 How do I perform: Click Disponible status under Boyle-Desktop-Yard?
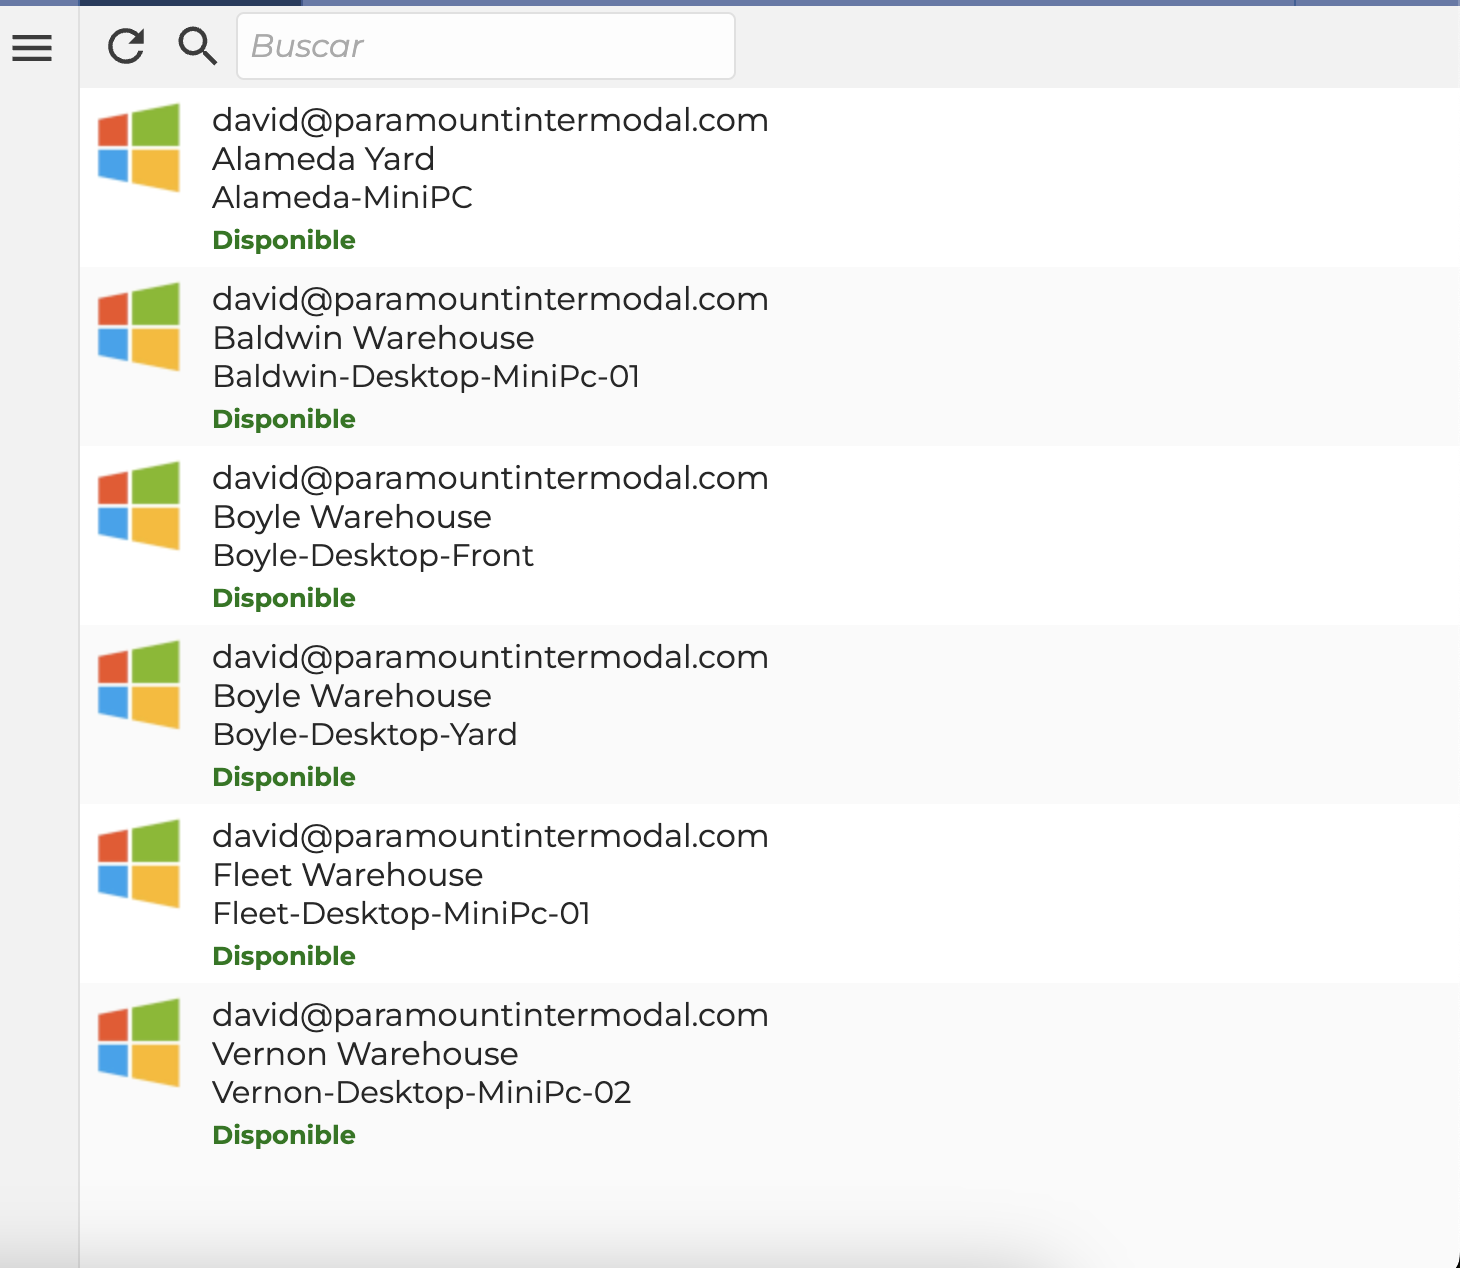pyautogui.click(x=284, y=777)
